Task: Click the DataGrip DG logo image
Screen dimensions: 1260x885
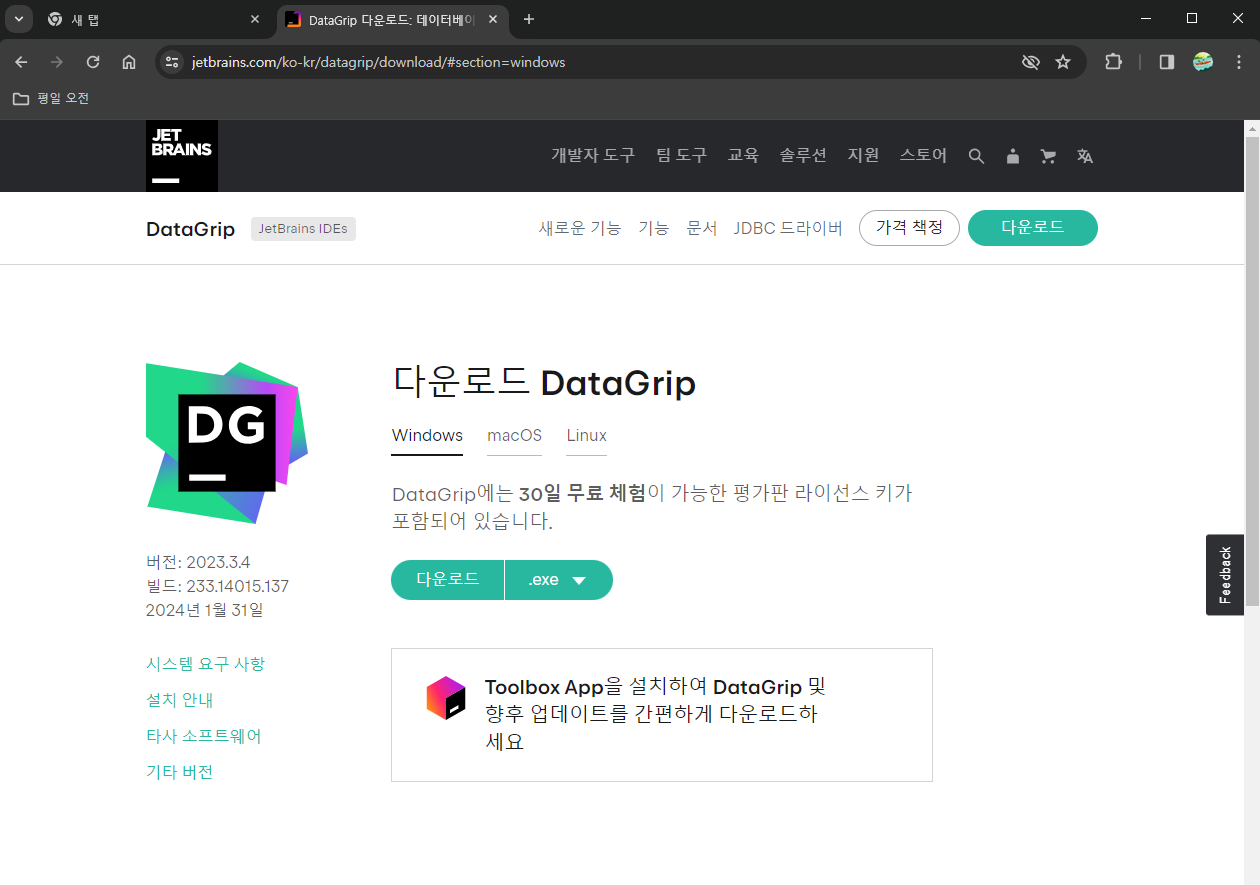Action: [227, 443]
